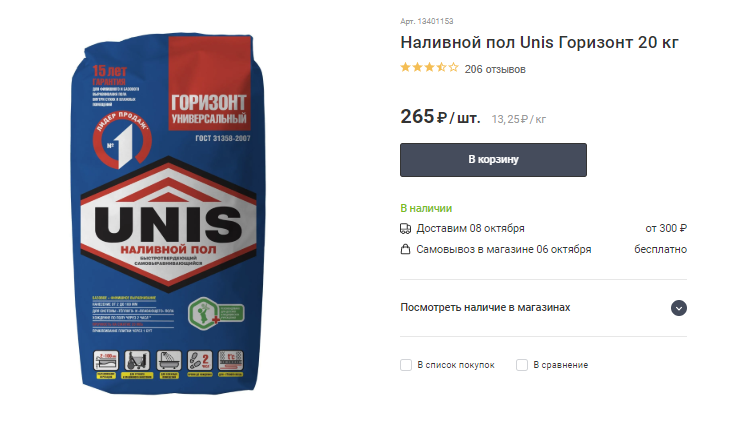738x431 pixels.
Task: Expand the store availability chevron
Action: (679, 308)
